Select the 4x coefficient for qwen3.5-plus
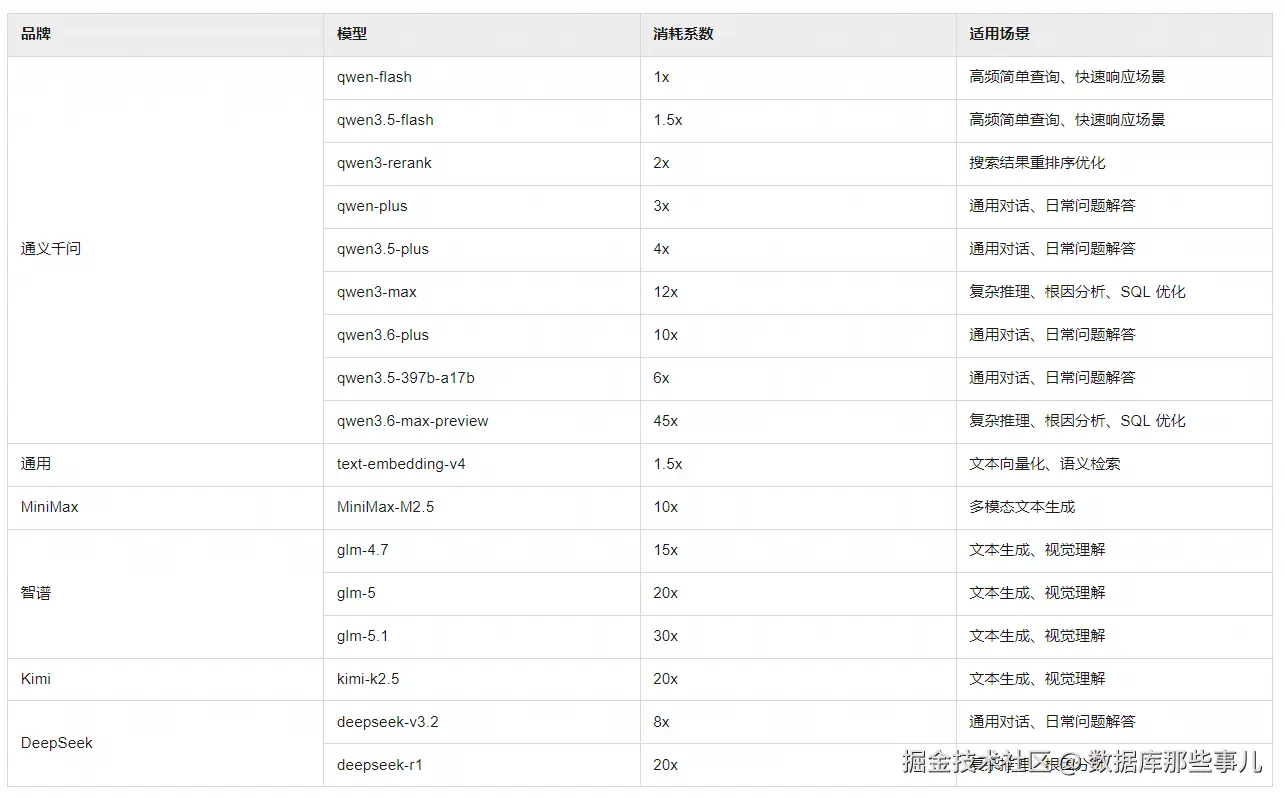The width and height of the screenshot is (1285, 798). point(661,249)
